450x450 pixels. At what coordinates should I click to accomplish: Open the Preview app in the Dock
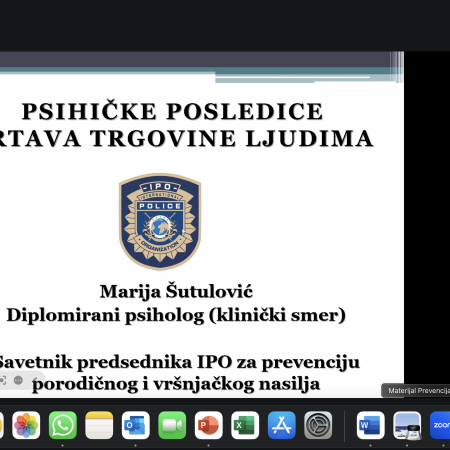[407, 425]
